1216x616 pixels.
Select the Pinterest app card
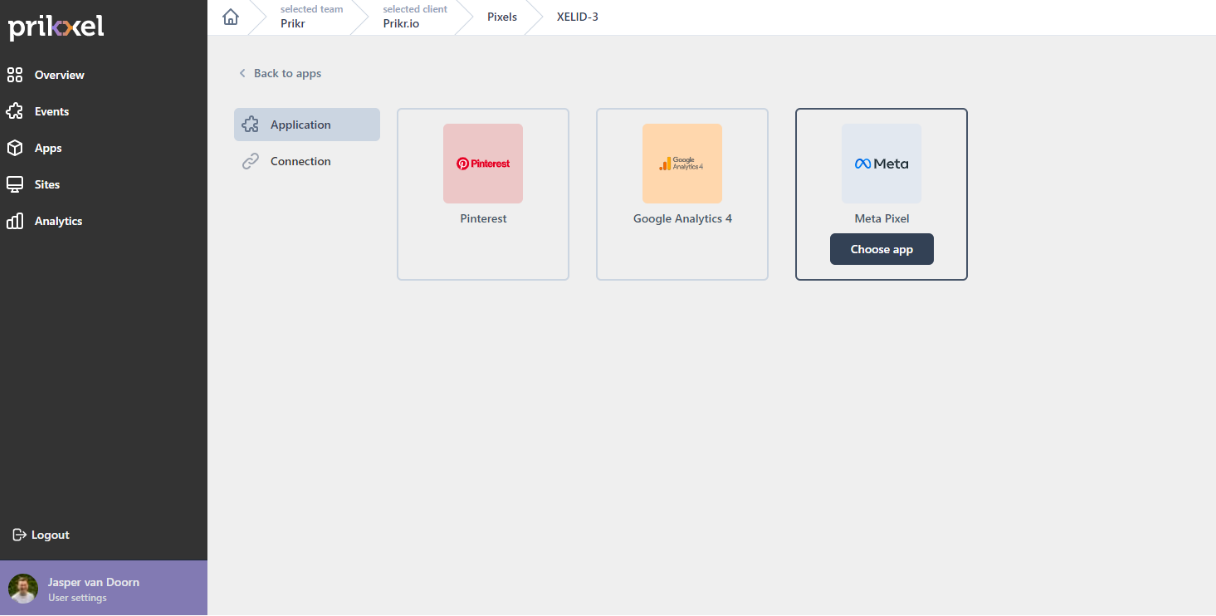point(483,194)
